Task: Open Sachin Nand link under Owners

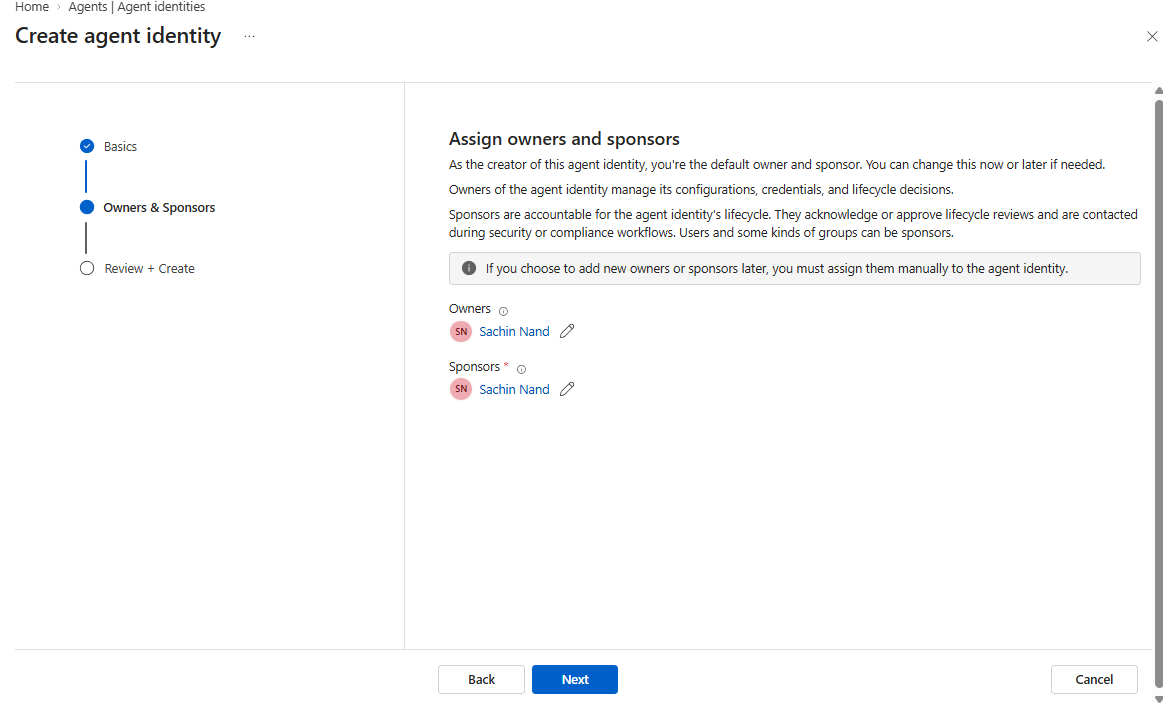Action: (514, 331)
